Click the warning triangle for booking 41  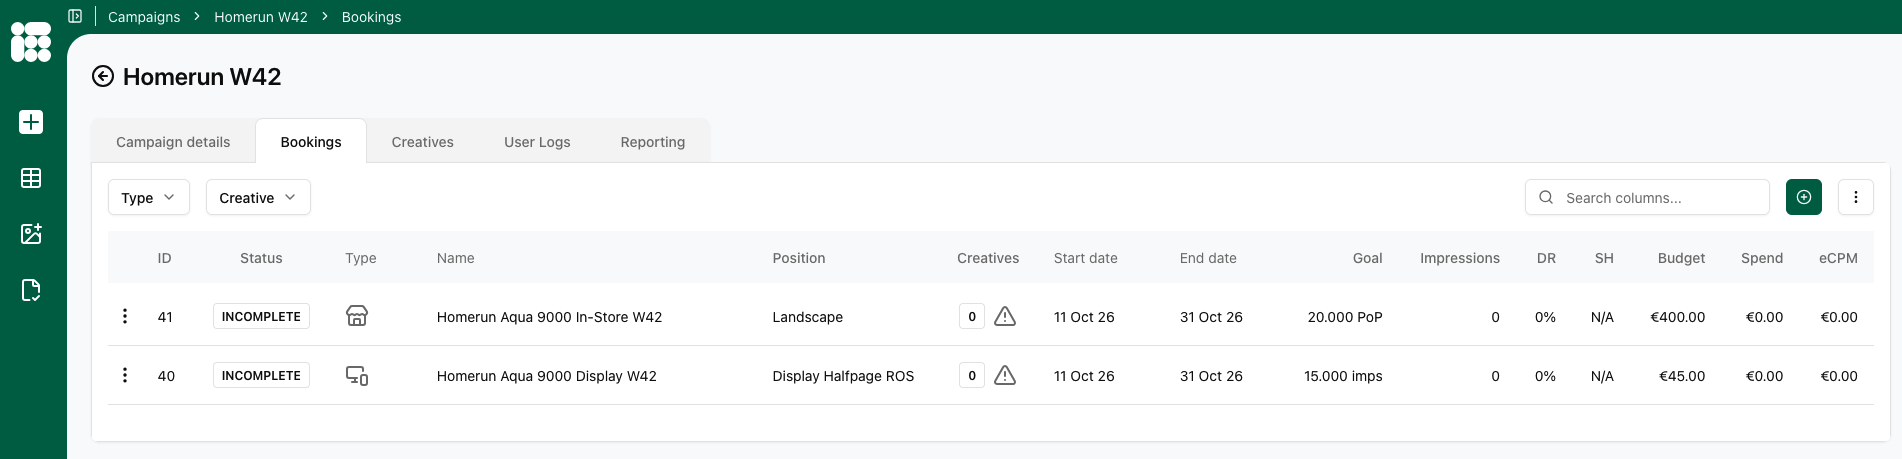tap(1005, 316)
